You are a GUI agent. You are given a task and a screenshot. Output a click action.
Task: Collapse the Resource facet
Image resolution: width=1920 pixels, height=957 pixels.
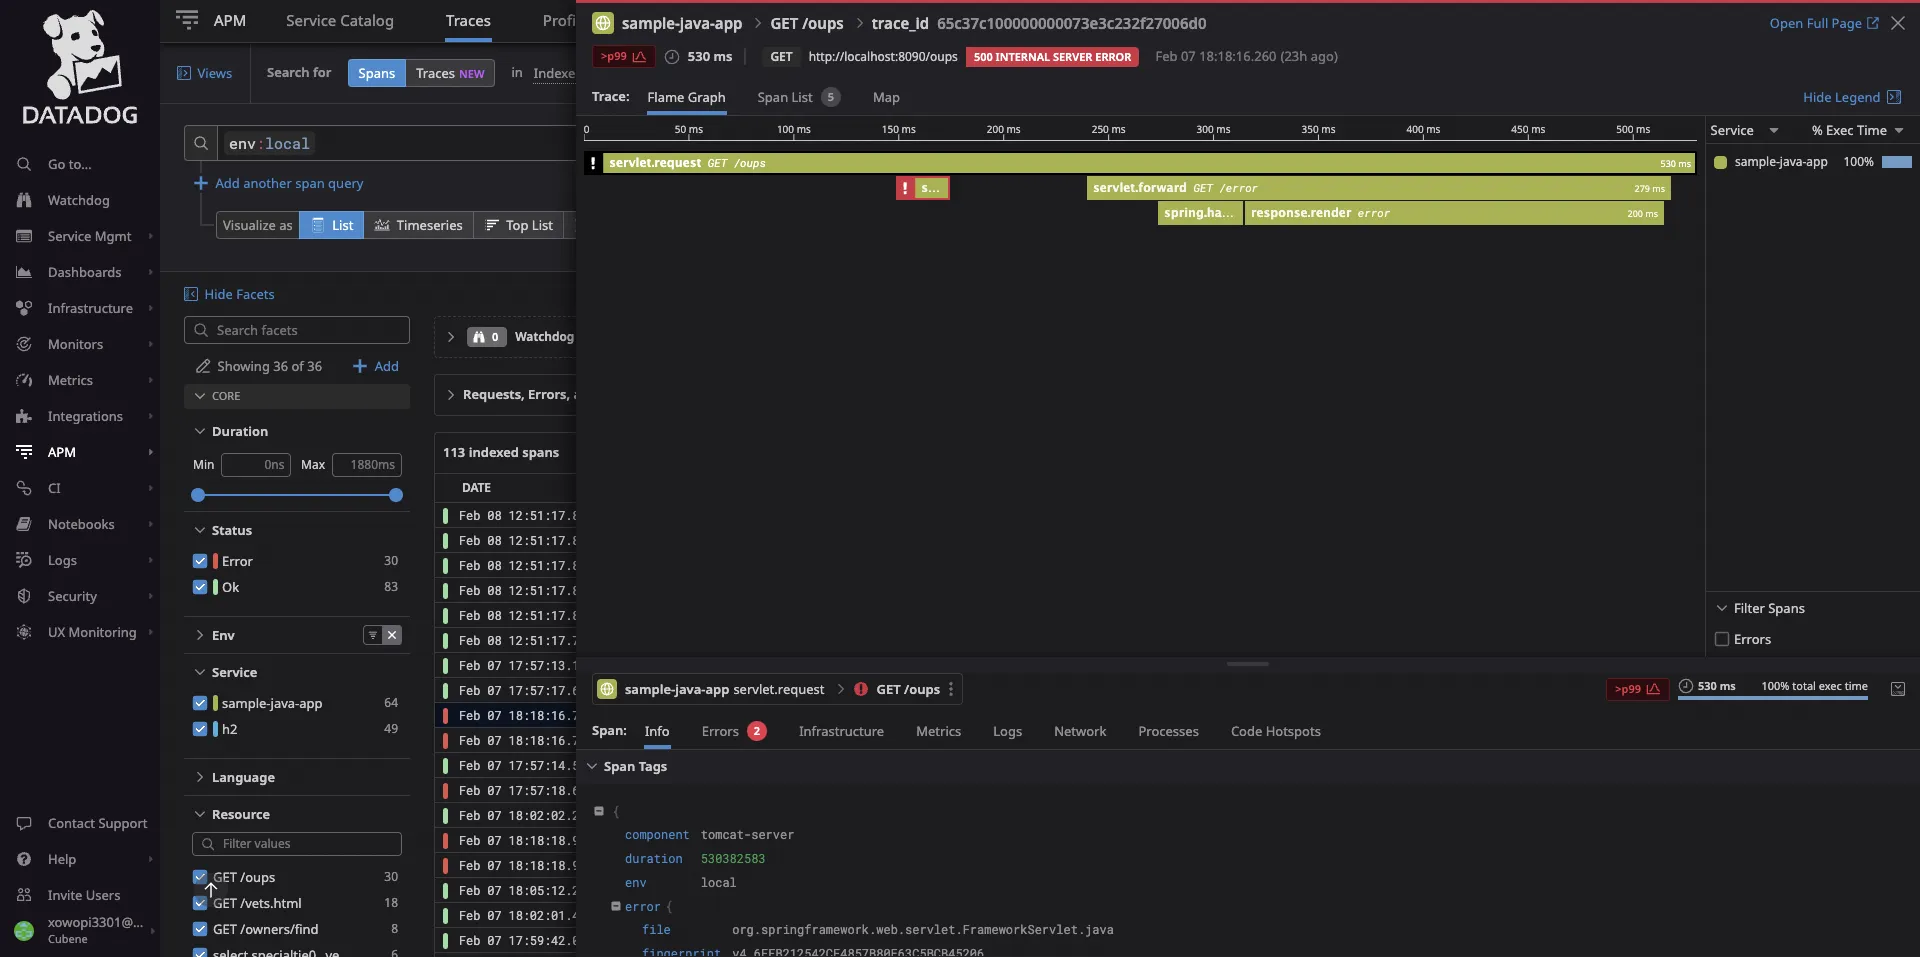click(x=200, y=814)
